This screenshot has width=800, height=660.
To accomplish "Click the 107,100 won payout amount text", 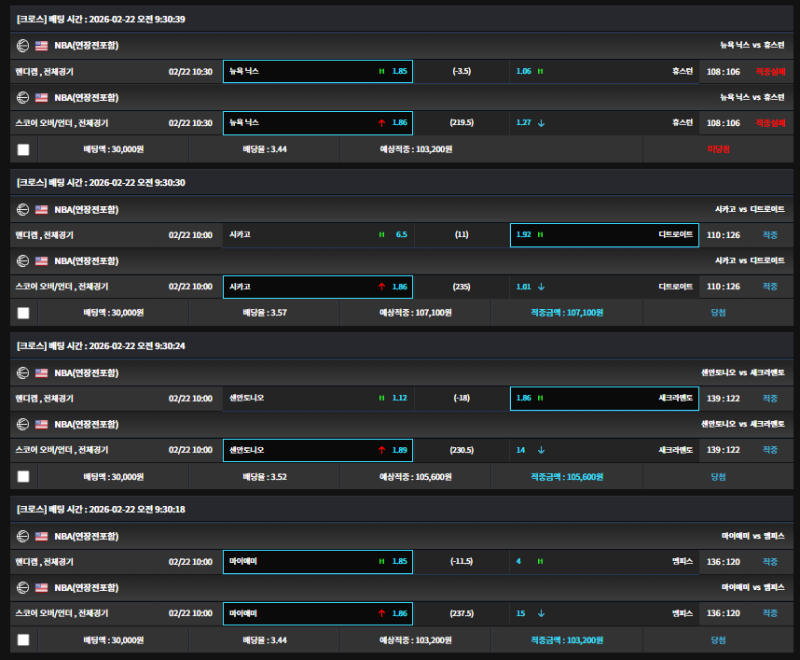I will tap(566, 312).
